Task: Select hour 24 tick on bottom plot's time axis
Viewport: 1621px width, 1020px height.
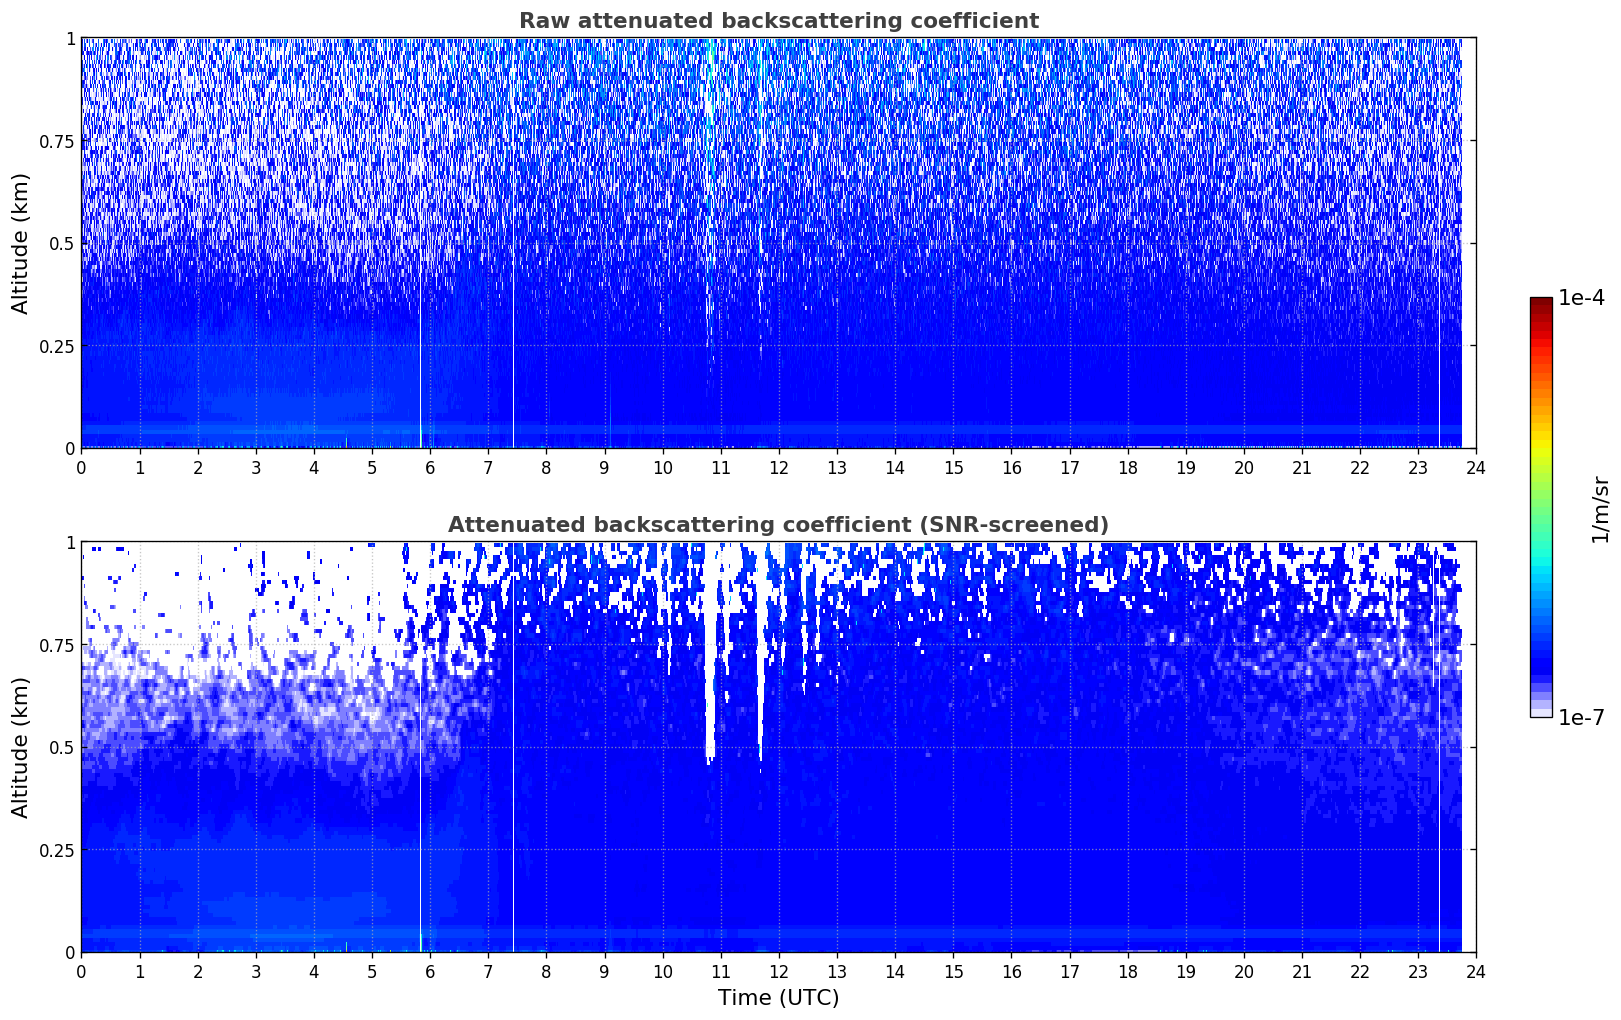Action: [x=1475, y=971]
